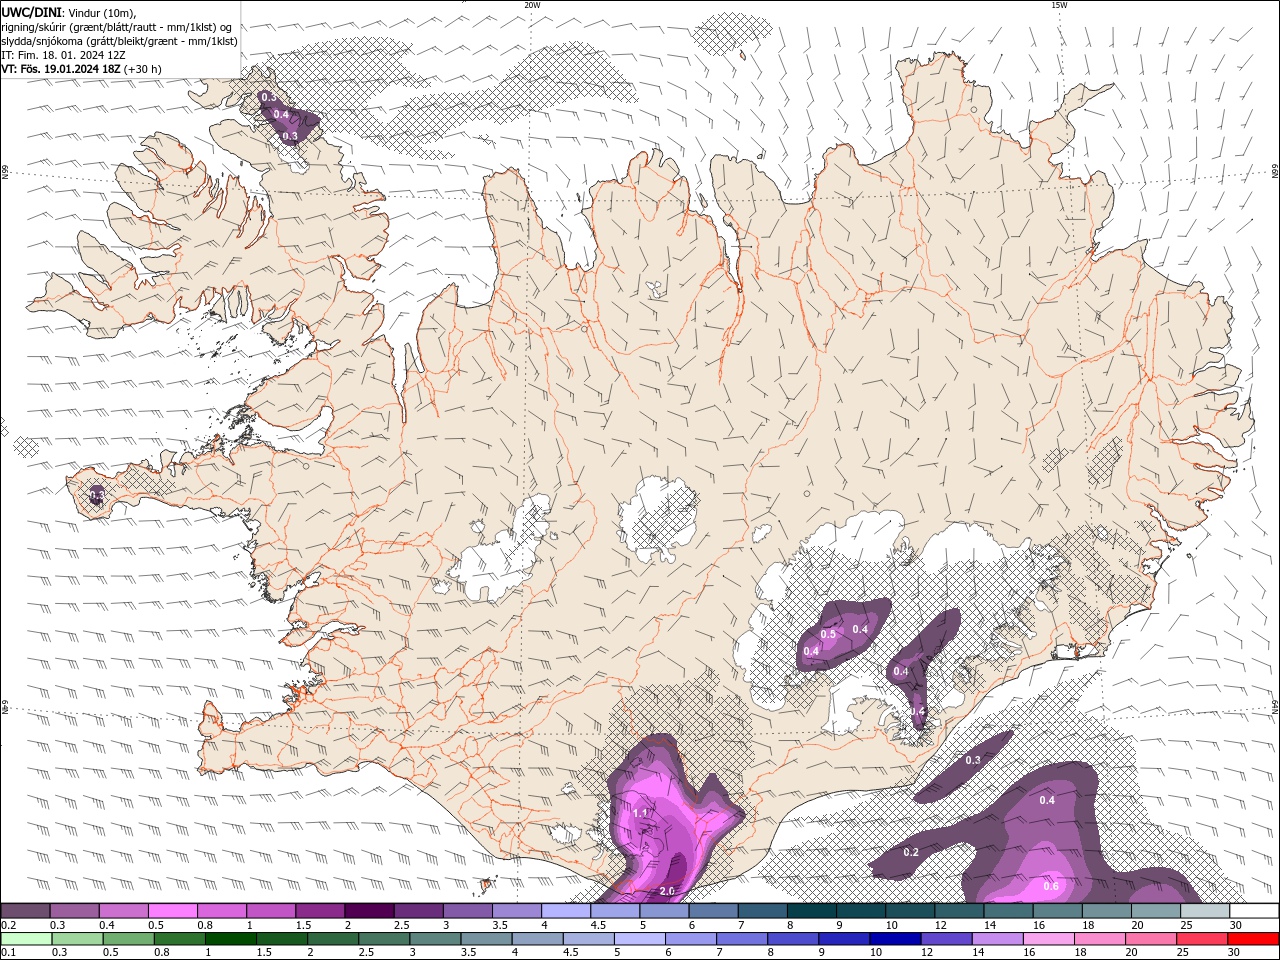Click the darkest green 1 swatch in bottom legend
The width and height of the screenshot is (1280, 960).
(x=230, y=939)
